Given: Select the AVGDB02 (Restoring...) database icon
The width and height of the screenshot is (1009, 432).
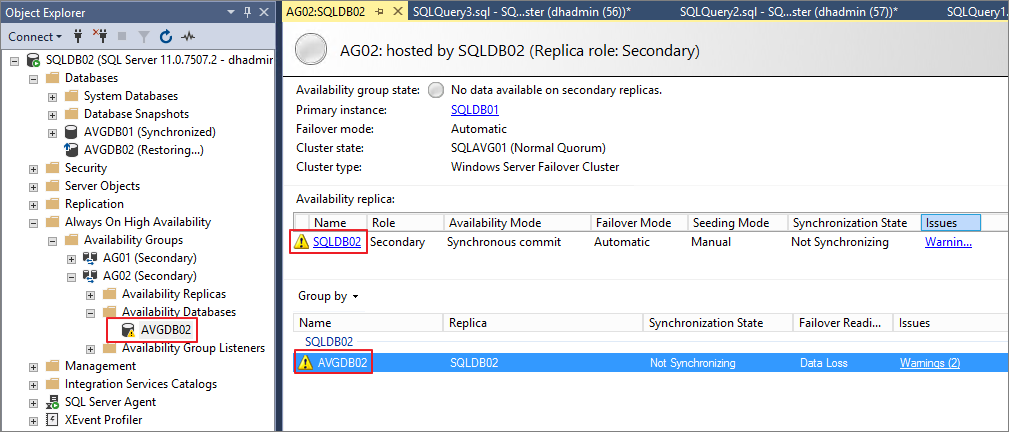Looking at the screenshot, I should click(71, 150).
